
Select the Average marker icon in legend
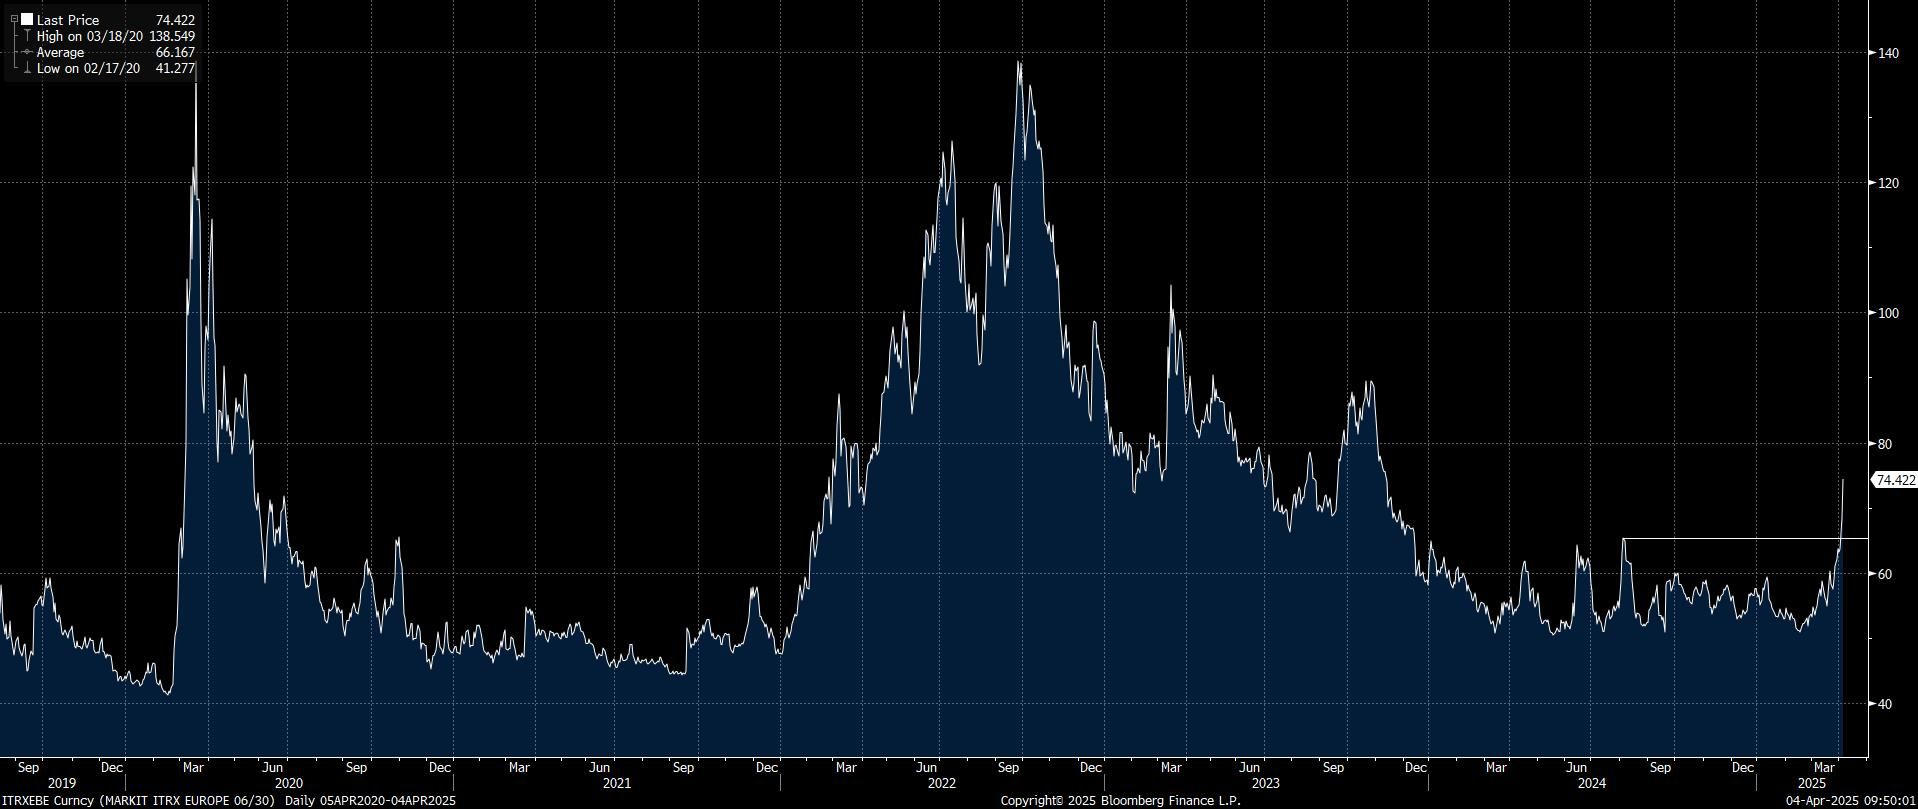pyautogui.click(x=27, y=52)
